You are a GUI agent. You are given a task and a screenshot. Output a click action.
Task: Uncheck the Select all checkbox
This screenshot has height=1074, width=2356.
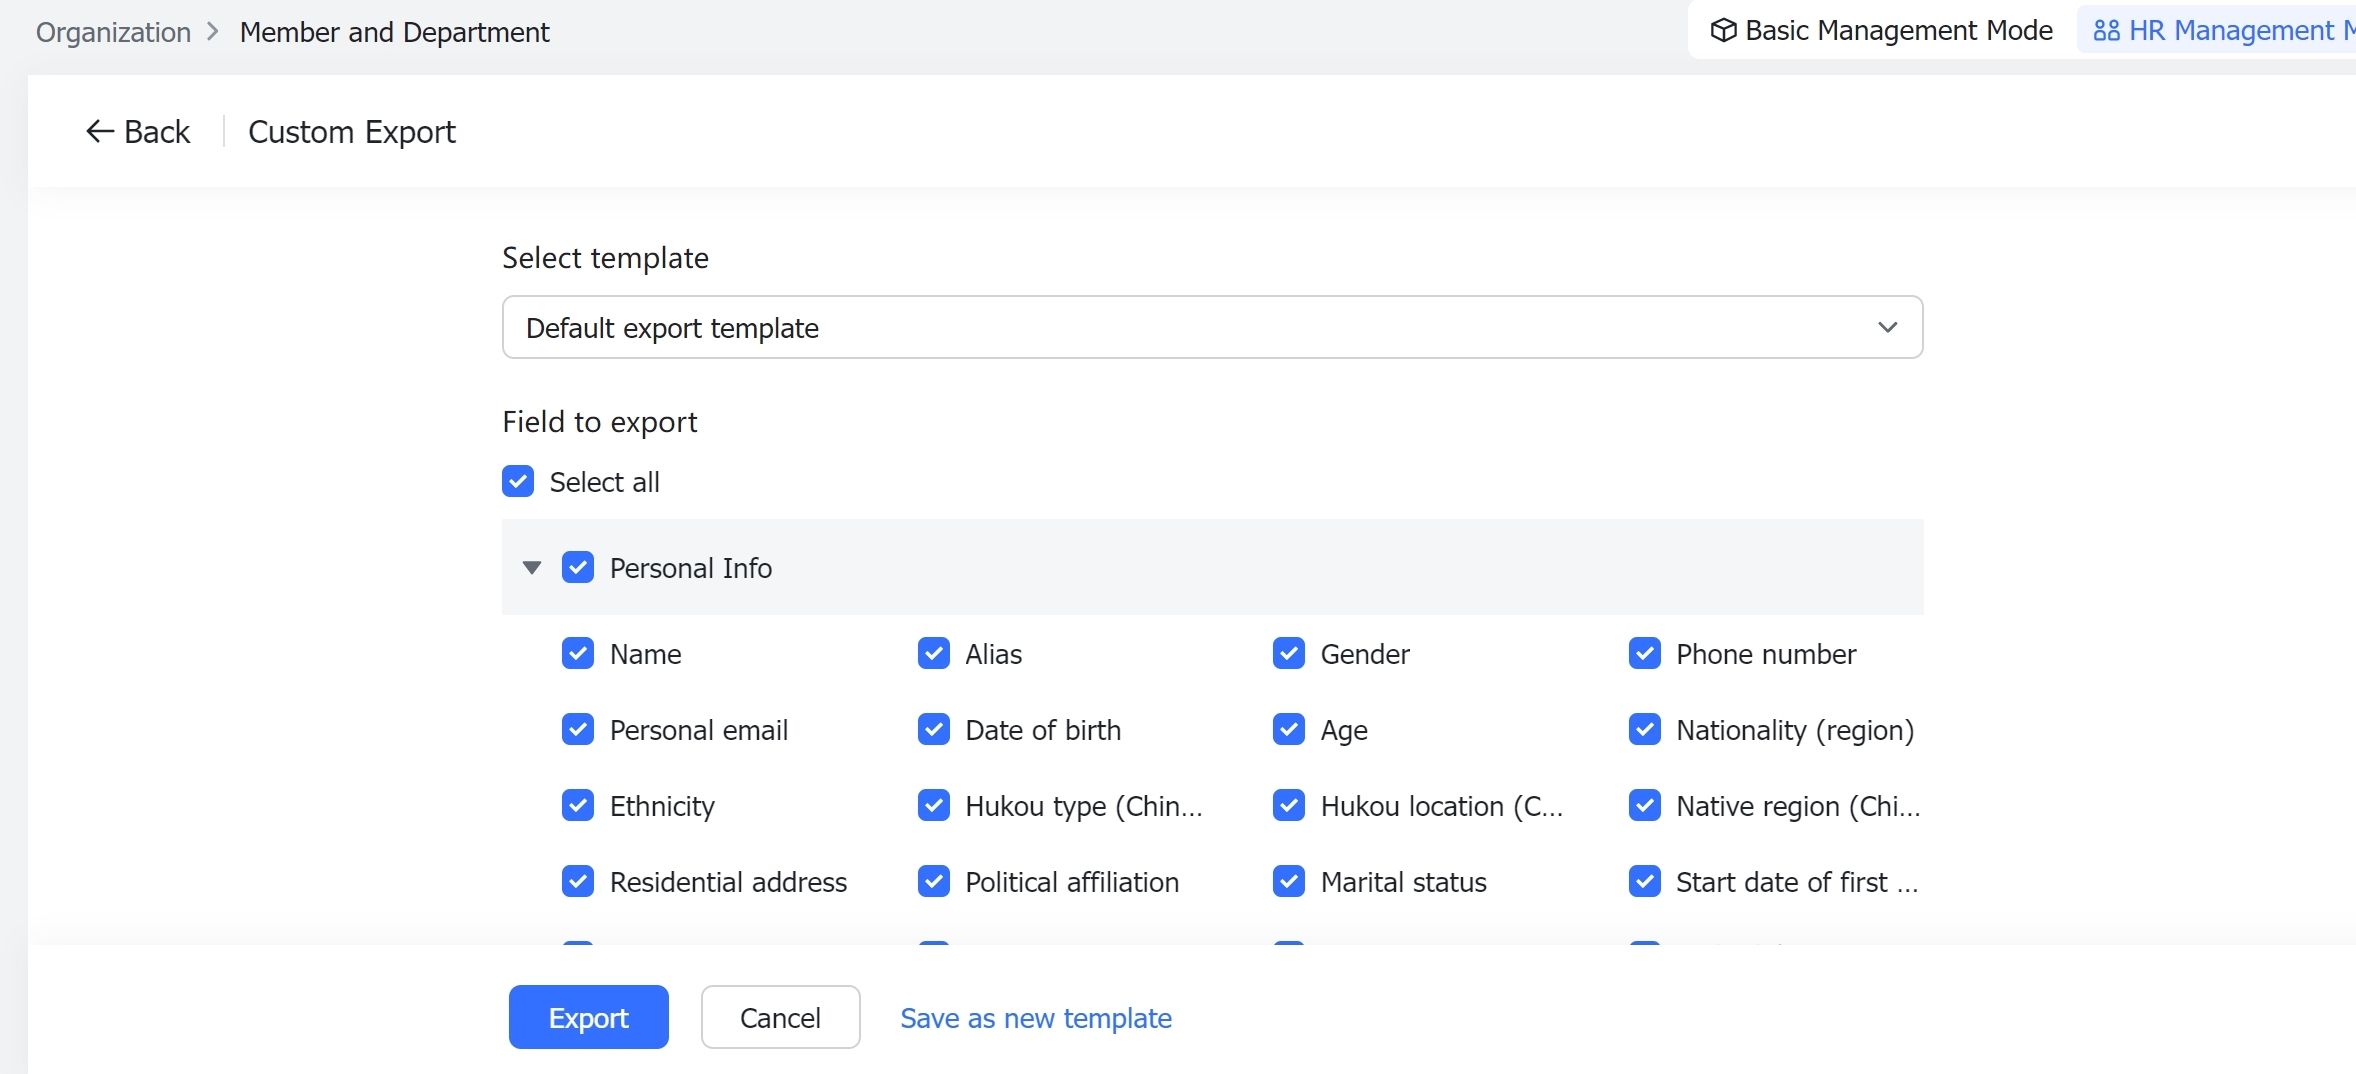click(518, 481)
